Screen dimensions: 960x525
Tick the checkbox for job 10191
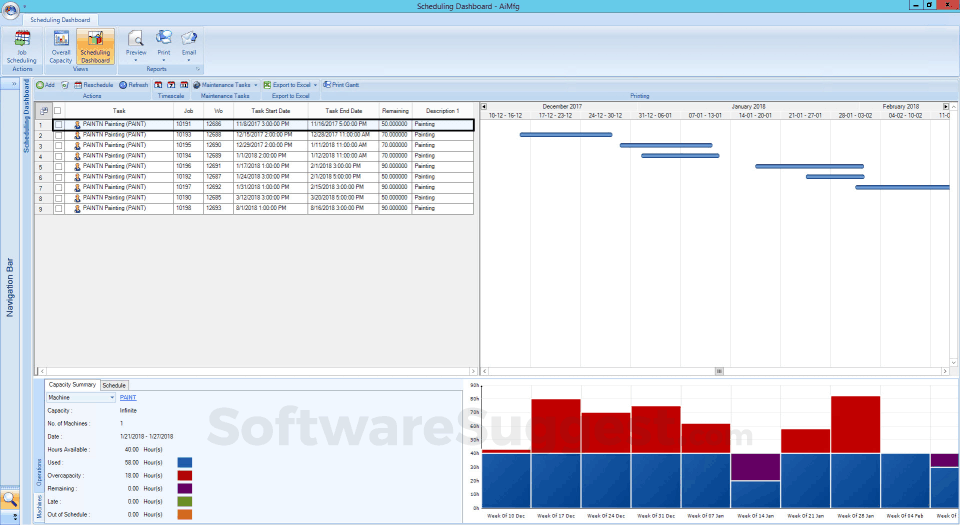pos(58,125)
